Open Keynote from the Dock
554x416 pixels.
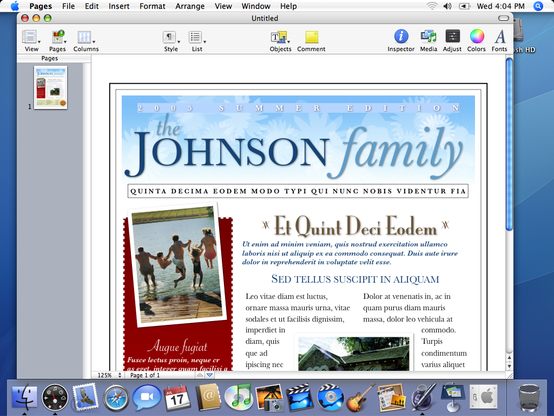pos(453,398)
